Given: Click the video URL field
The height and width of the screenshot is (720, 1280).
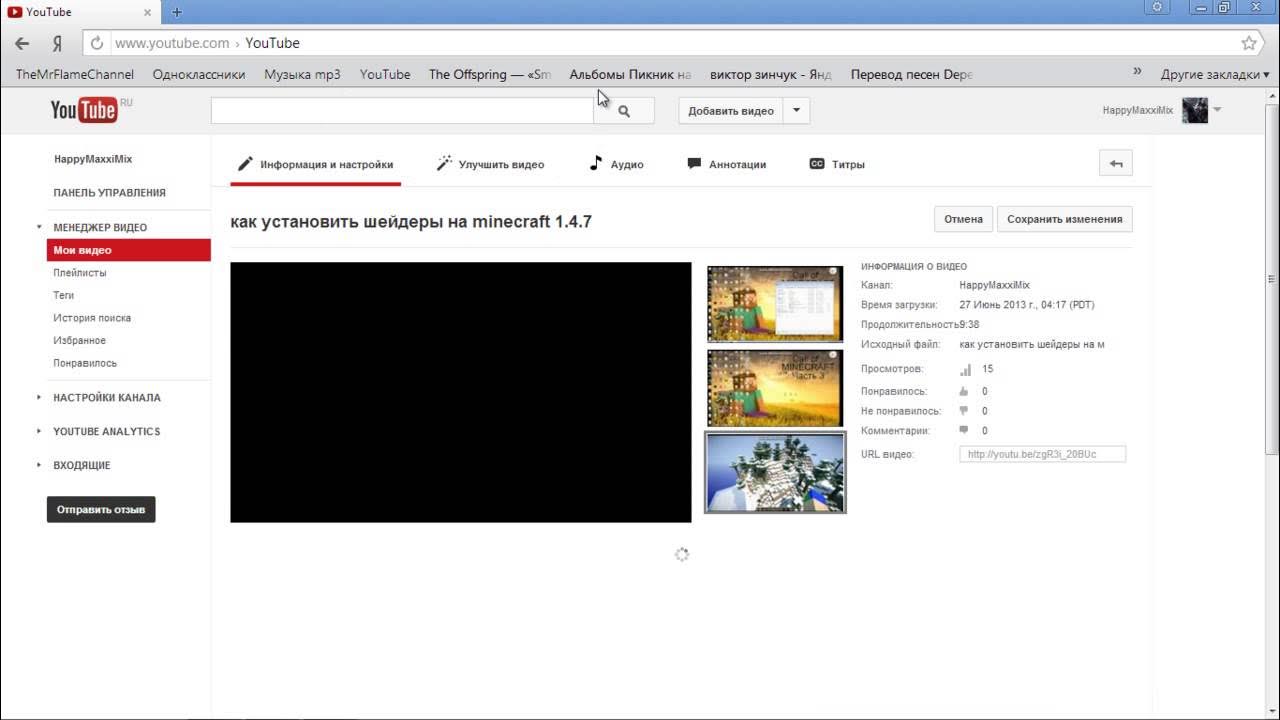Looking at the screenshot, I should pos(1043,454).
